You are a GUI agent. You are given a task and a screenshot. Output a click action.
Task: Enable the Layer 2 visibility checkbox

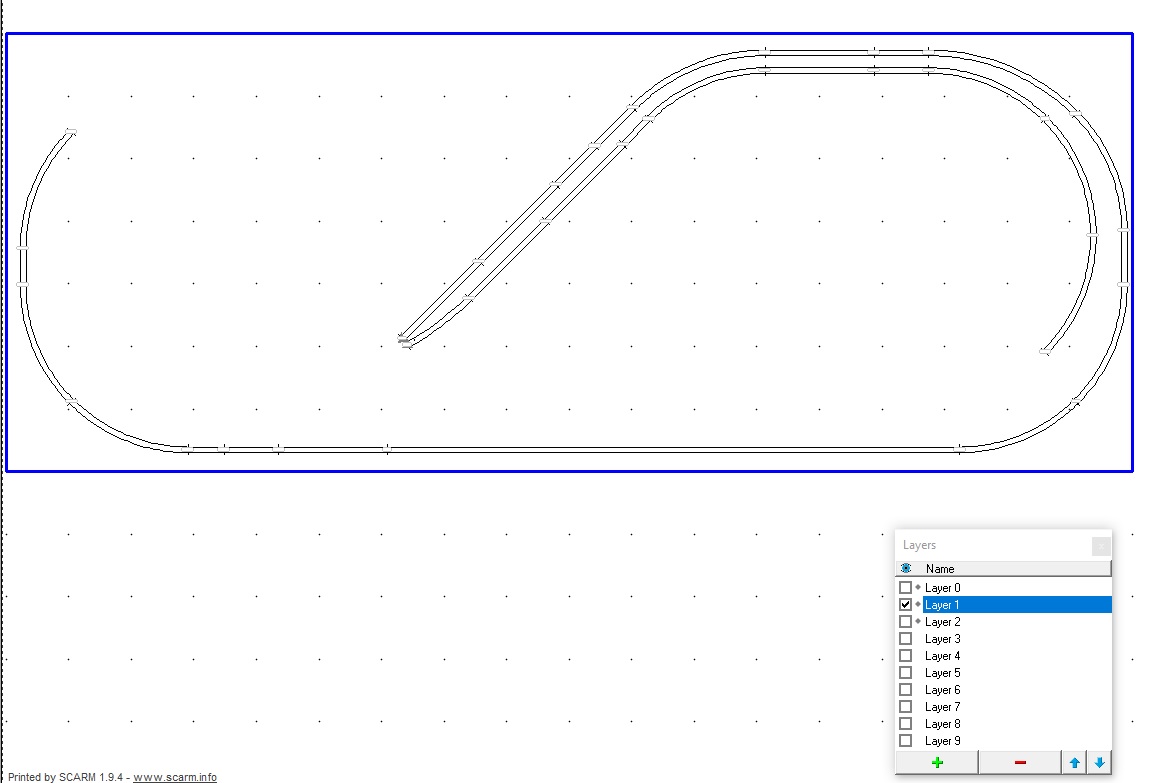point(906,621)
